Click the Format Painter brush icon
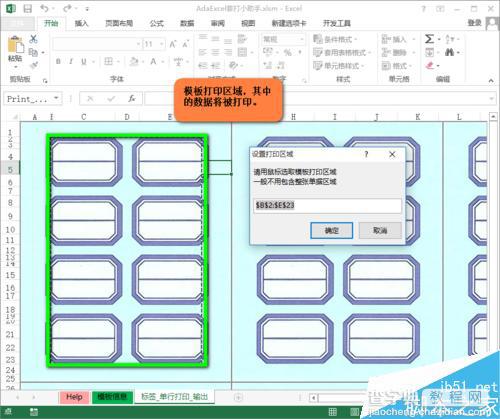This screenshot has height=419, width=500. pos(33,65)
